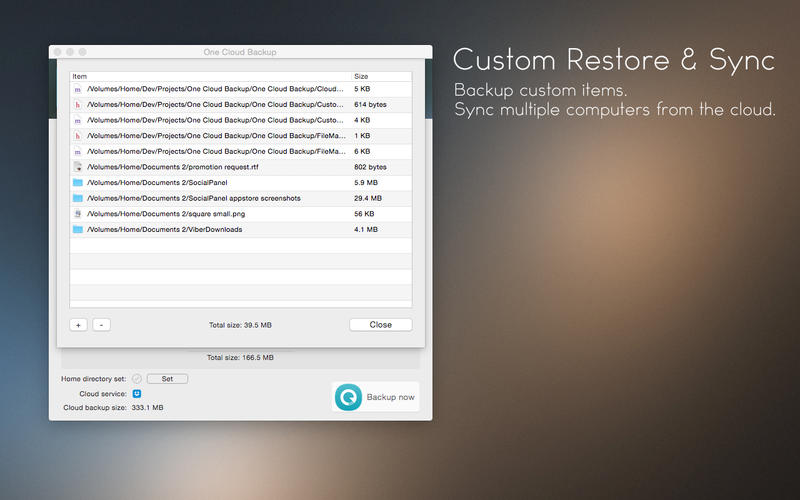Image resolution: width=800 pixels, height=500 pixels.
Task: Remove the selected item with the - button
Action: coord(102,325)
